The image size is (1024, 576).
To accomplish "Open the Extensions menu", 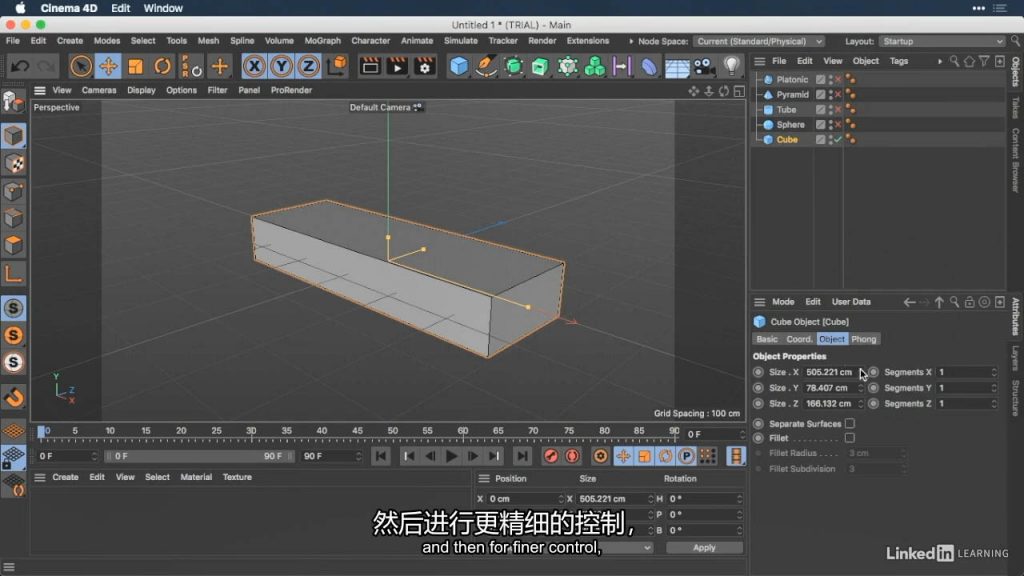I will 588,40.
